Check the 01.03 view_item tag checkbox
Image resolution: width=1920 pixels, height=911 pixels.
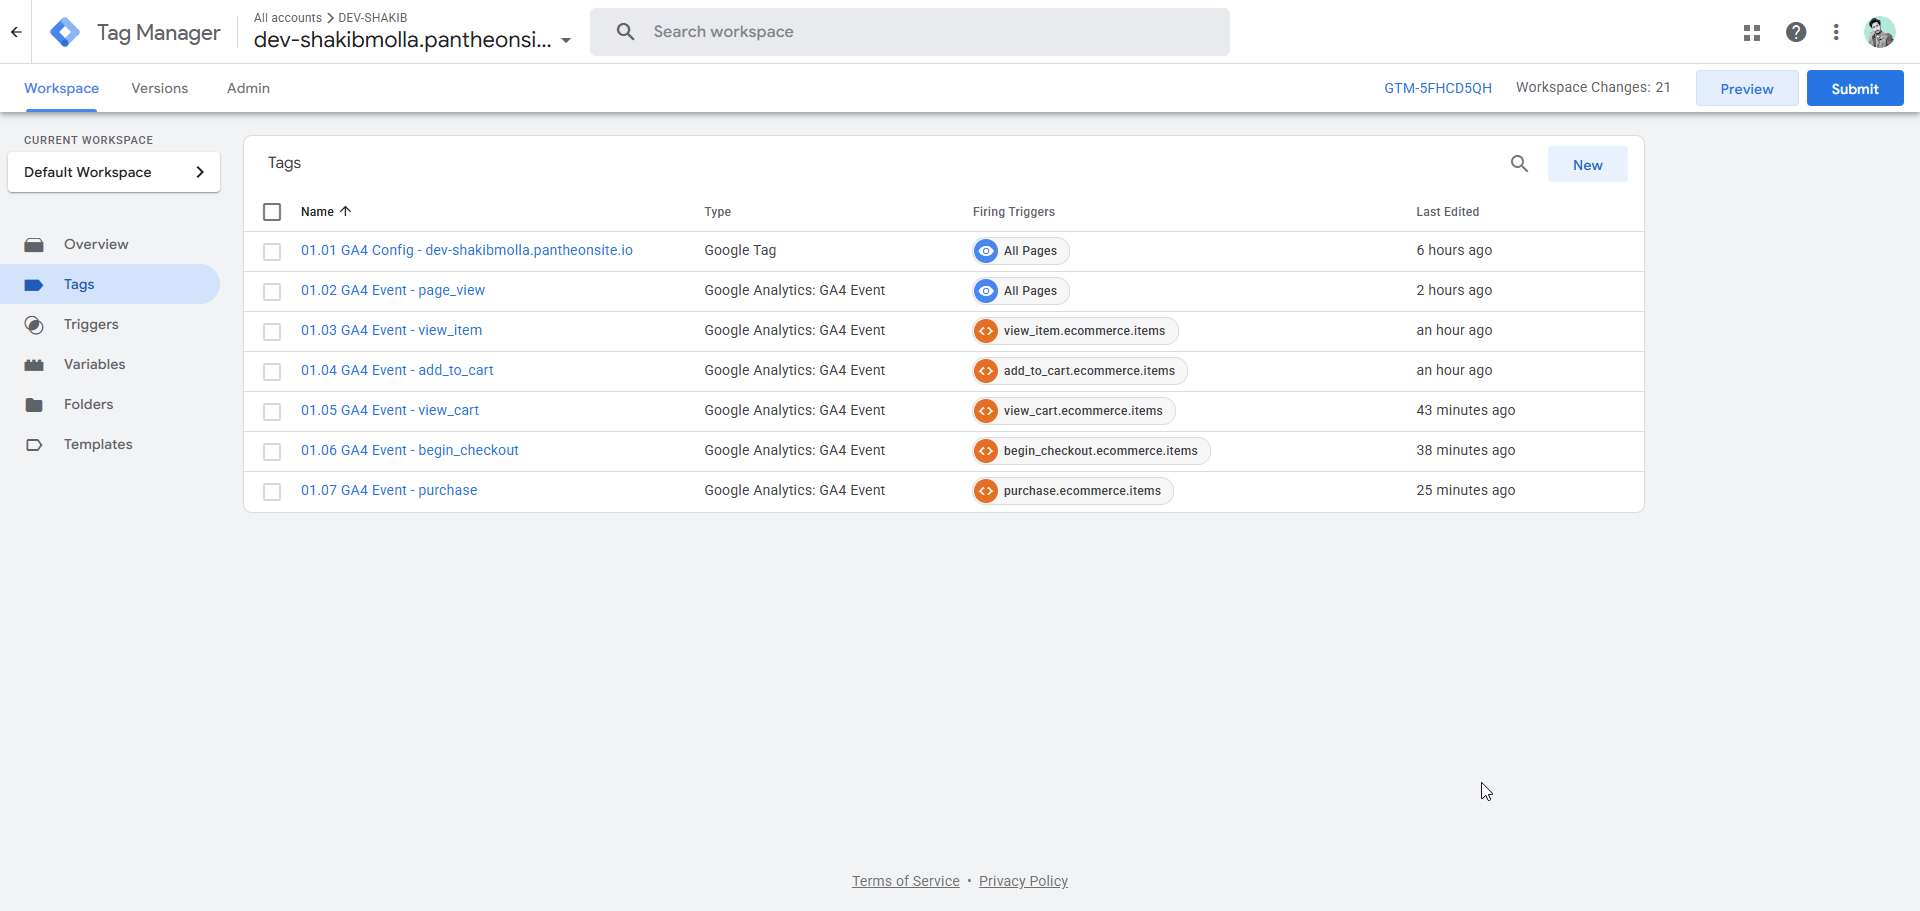tap(272, 332)
